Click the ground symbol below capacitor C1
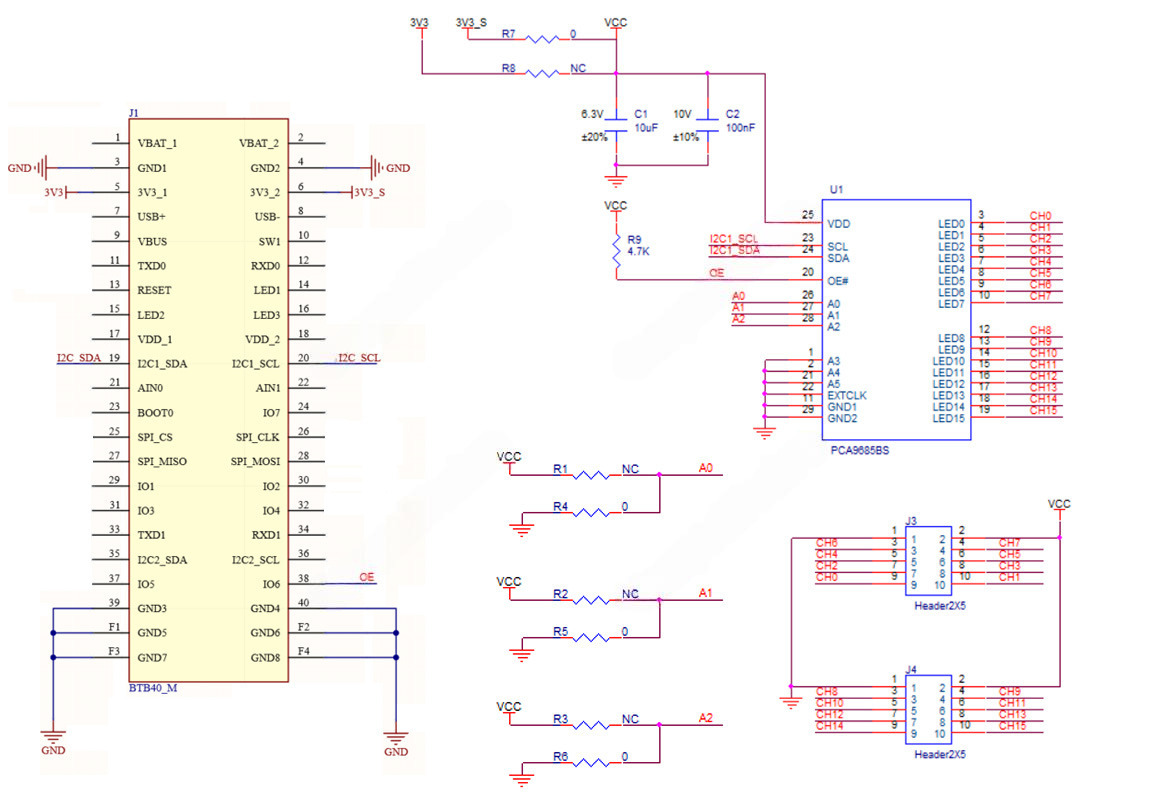 tap(617, 181)
